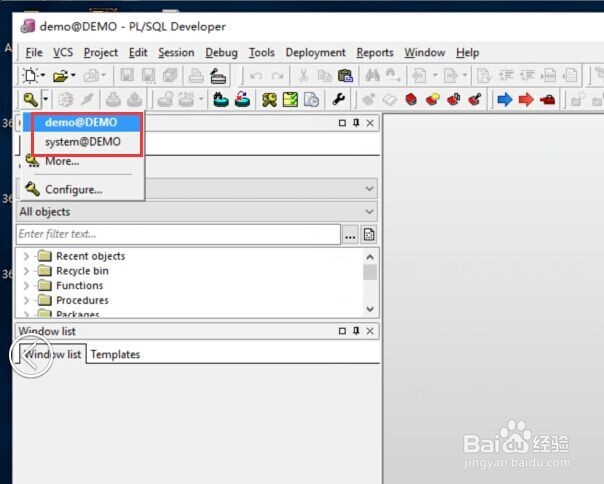Expand the Functions folder

click(x=26, y=286)
